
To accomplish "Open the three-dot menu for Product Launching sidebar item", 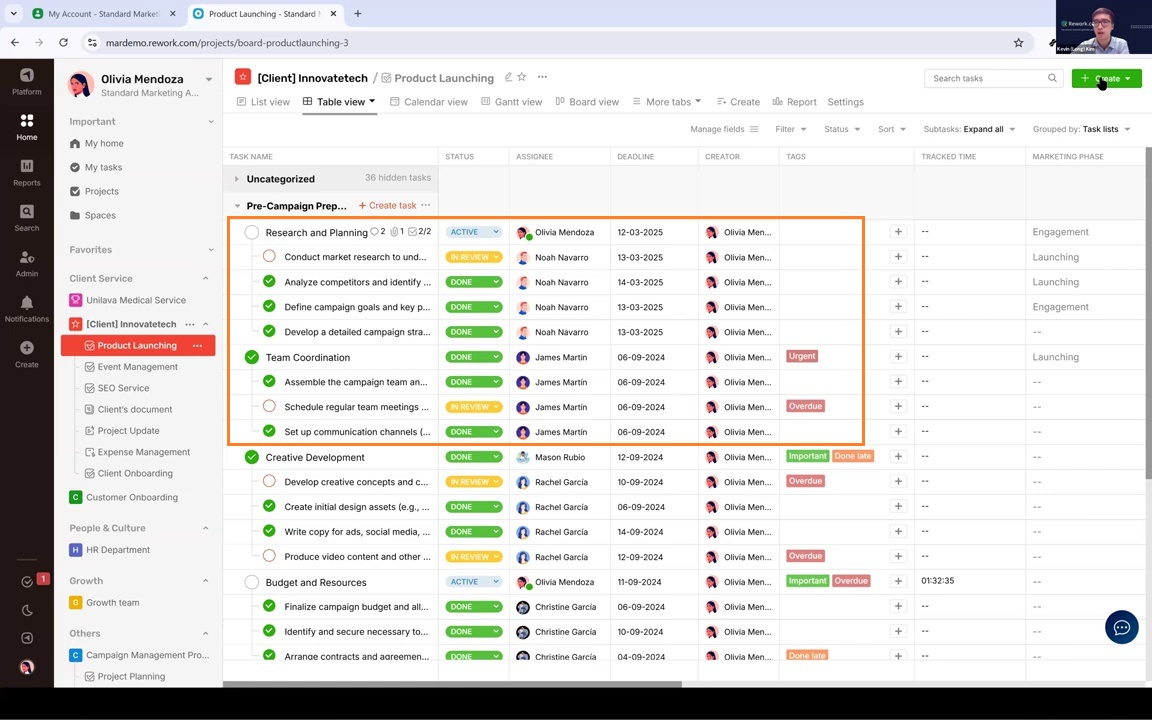I will point(197,345).
